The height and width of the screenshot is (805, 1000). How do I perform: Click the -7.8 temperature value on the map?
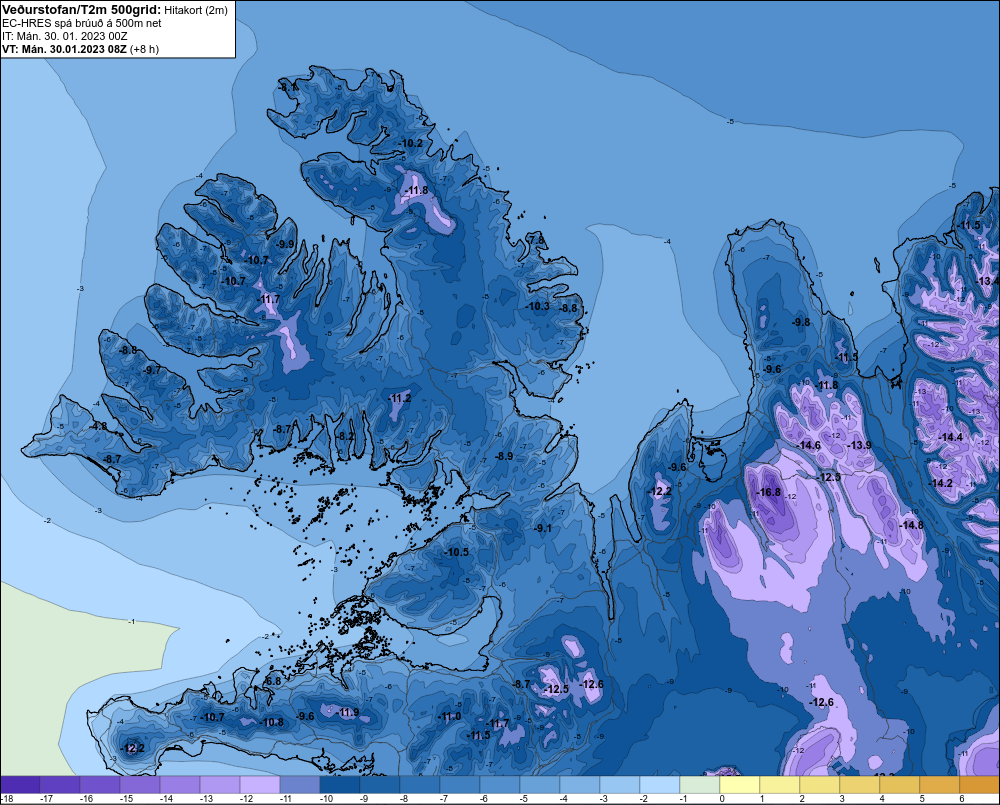[x=536, y=240]
